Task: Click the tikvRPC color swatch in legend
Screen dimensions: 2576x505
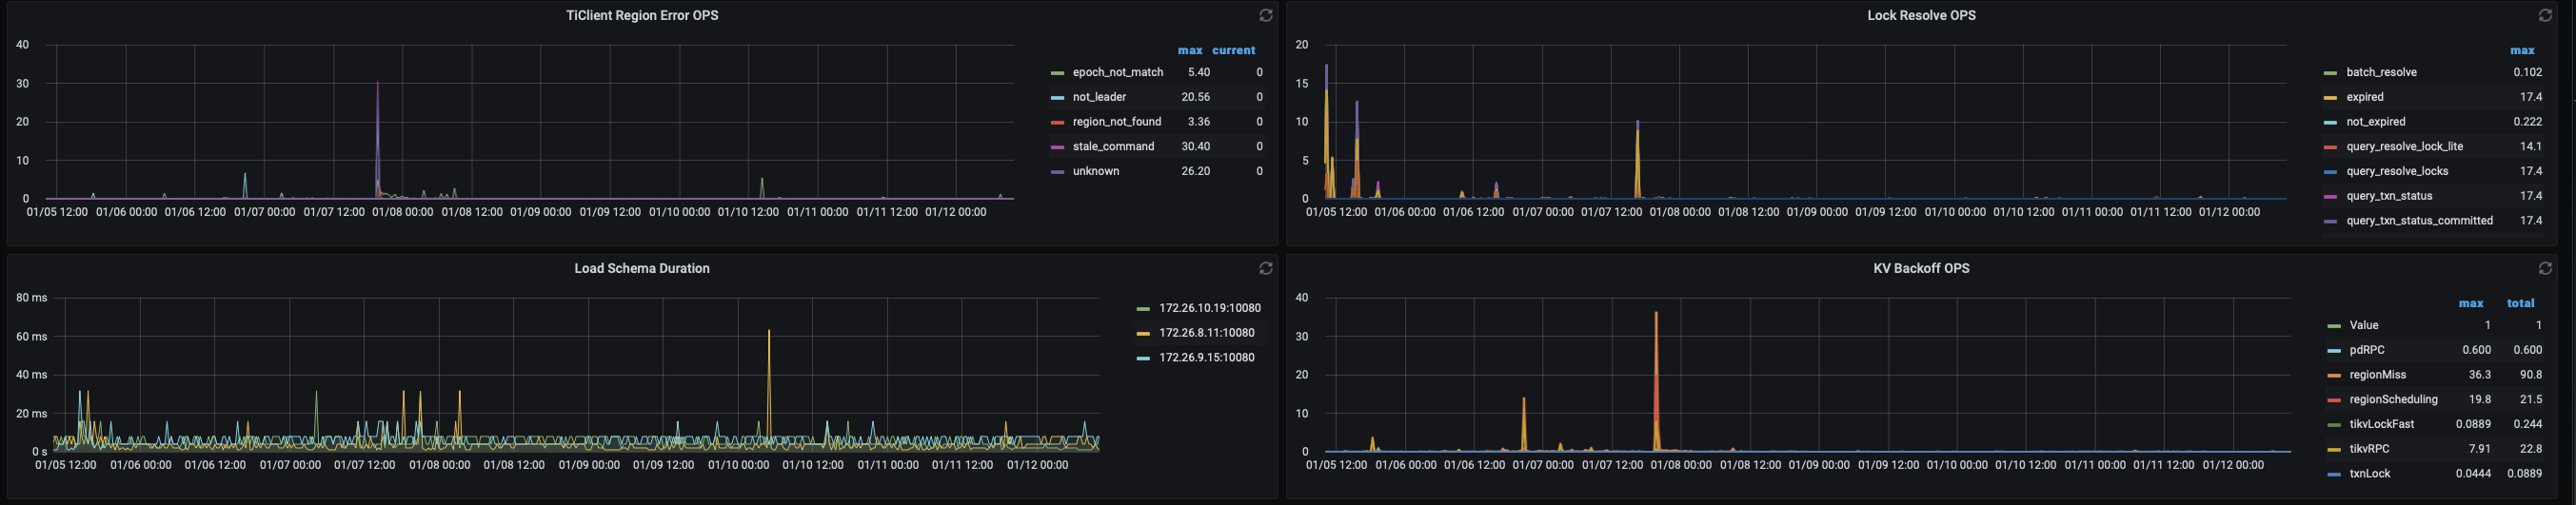Action: click(x=2333, y=450)
